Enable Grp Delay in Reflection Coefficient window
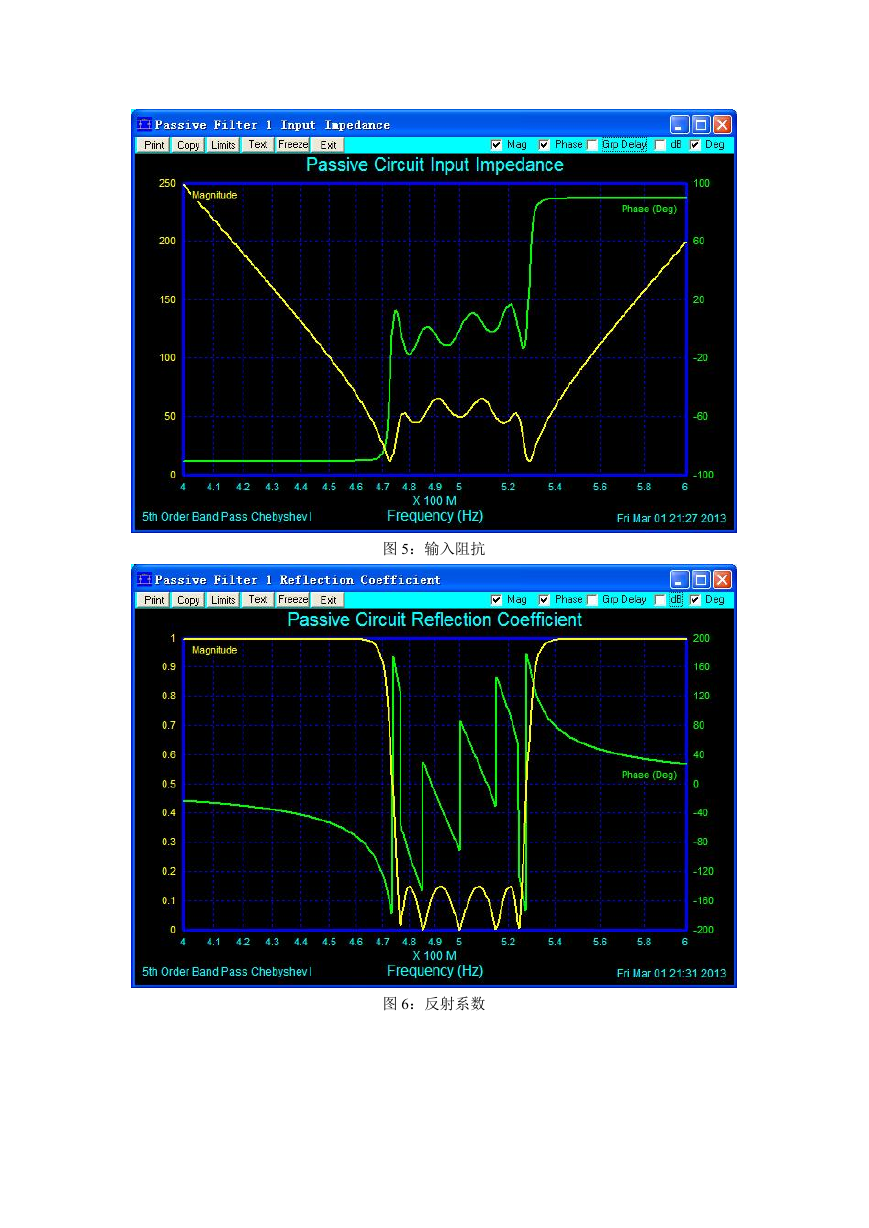Image resolution: width=869 pixels, height=1228 pixels. (x=592, y=600)
